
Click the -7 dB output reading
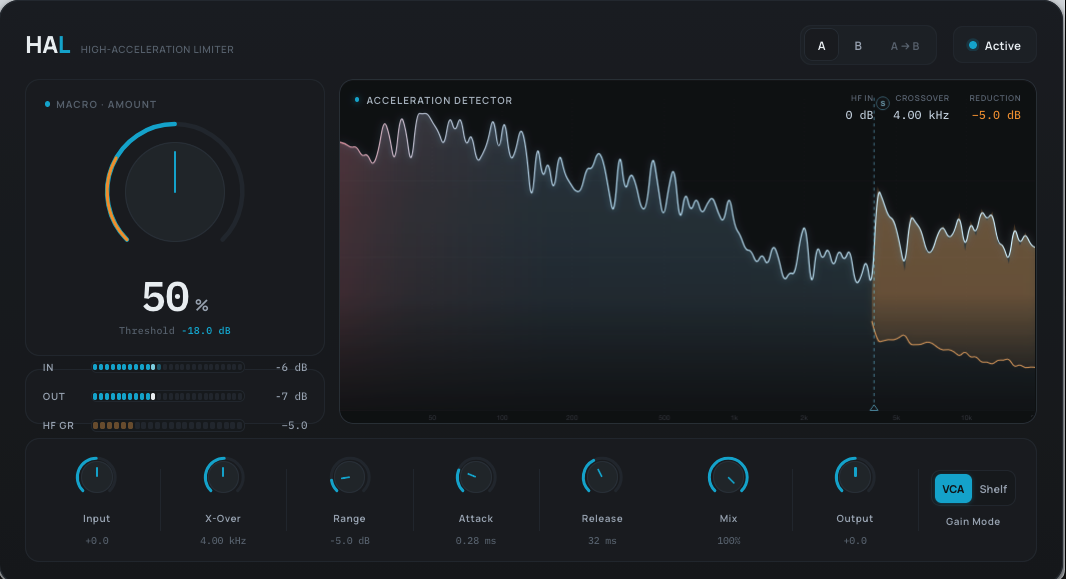coord(292,396)
